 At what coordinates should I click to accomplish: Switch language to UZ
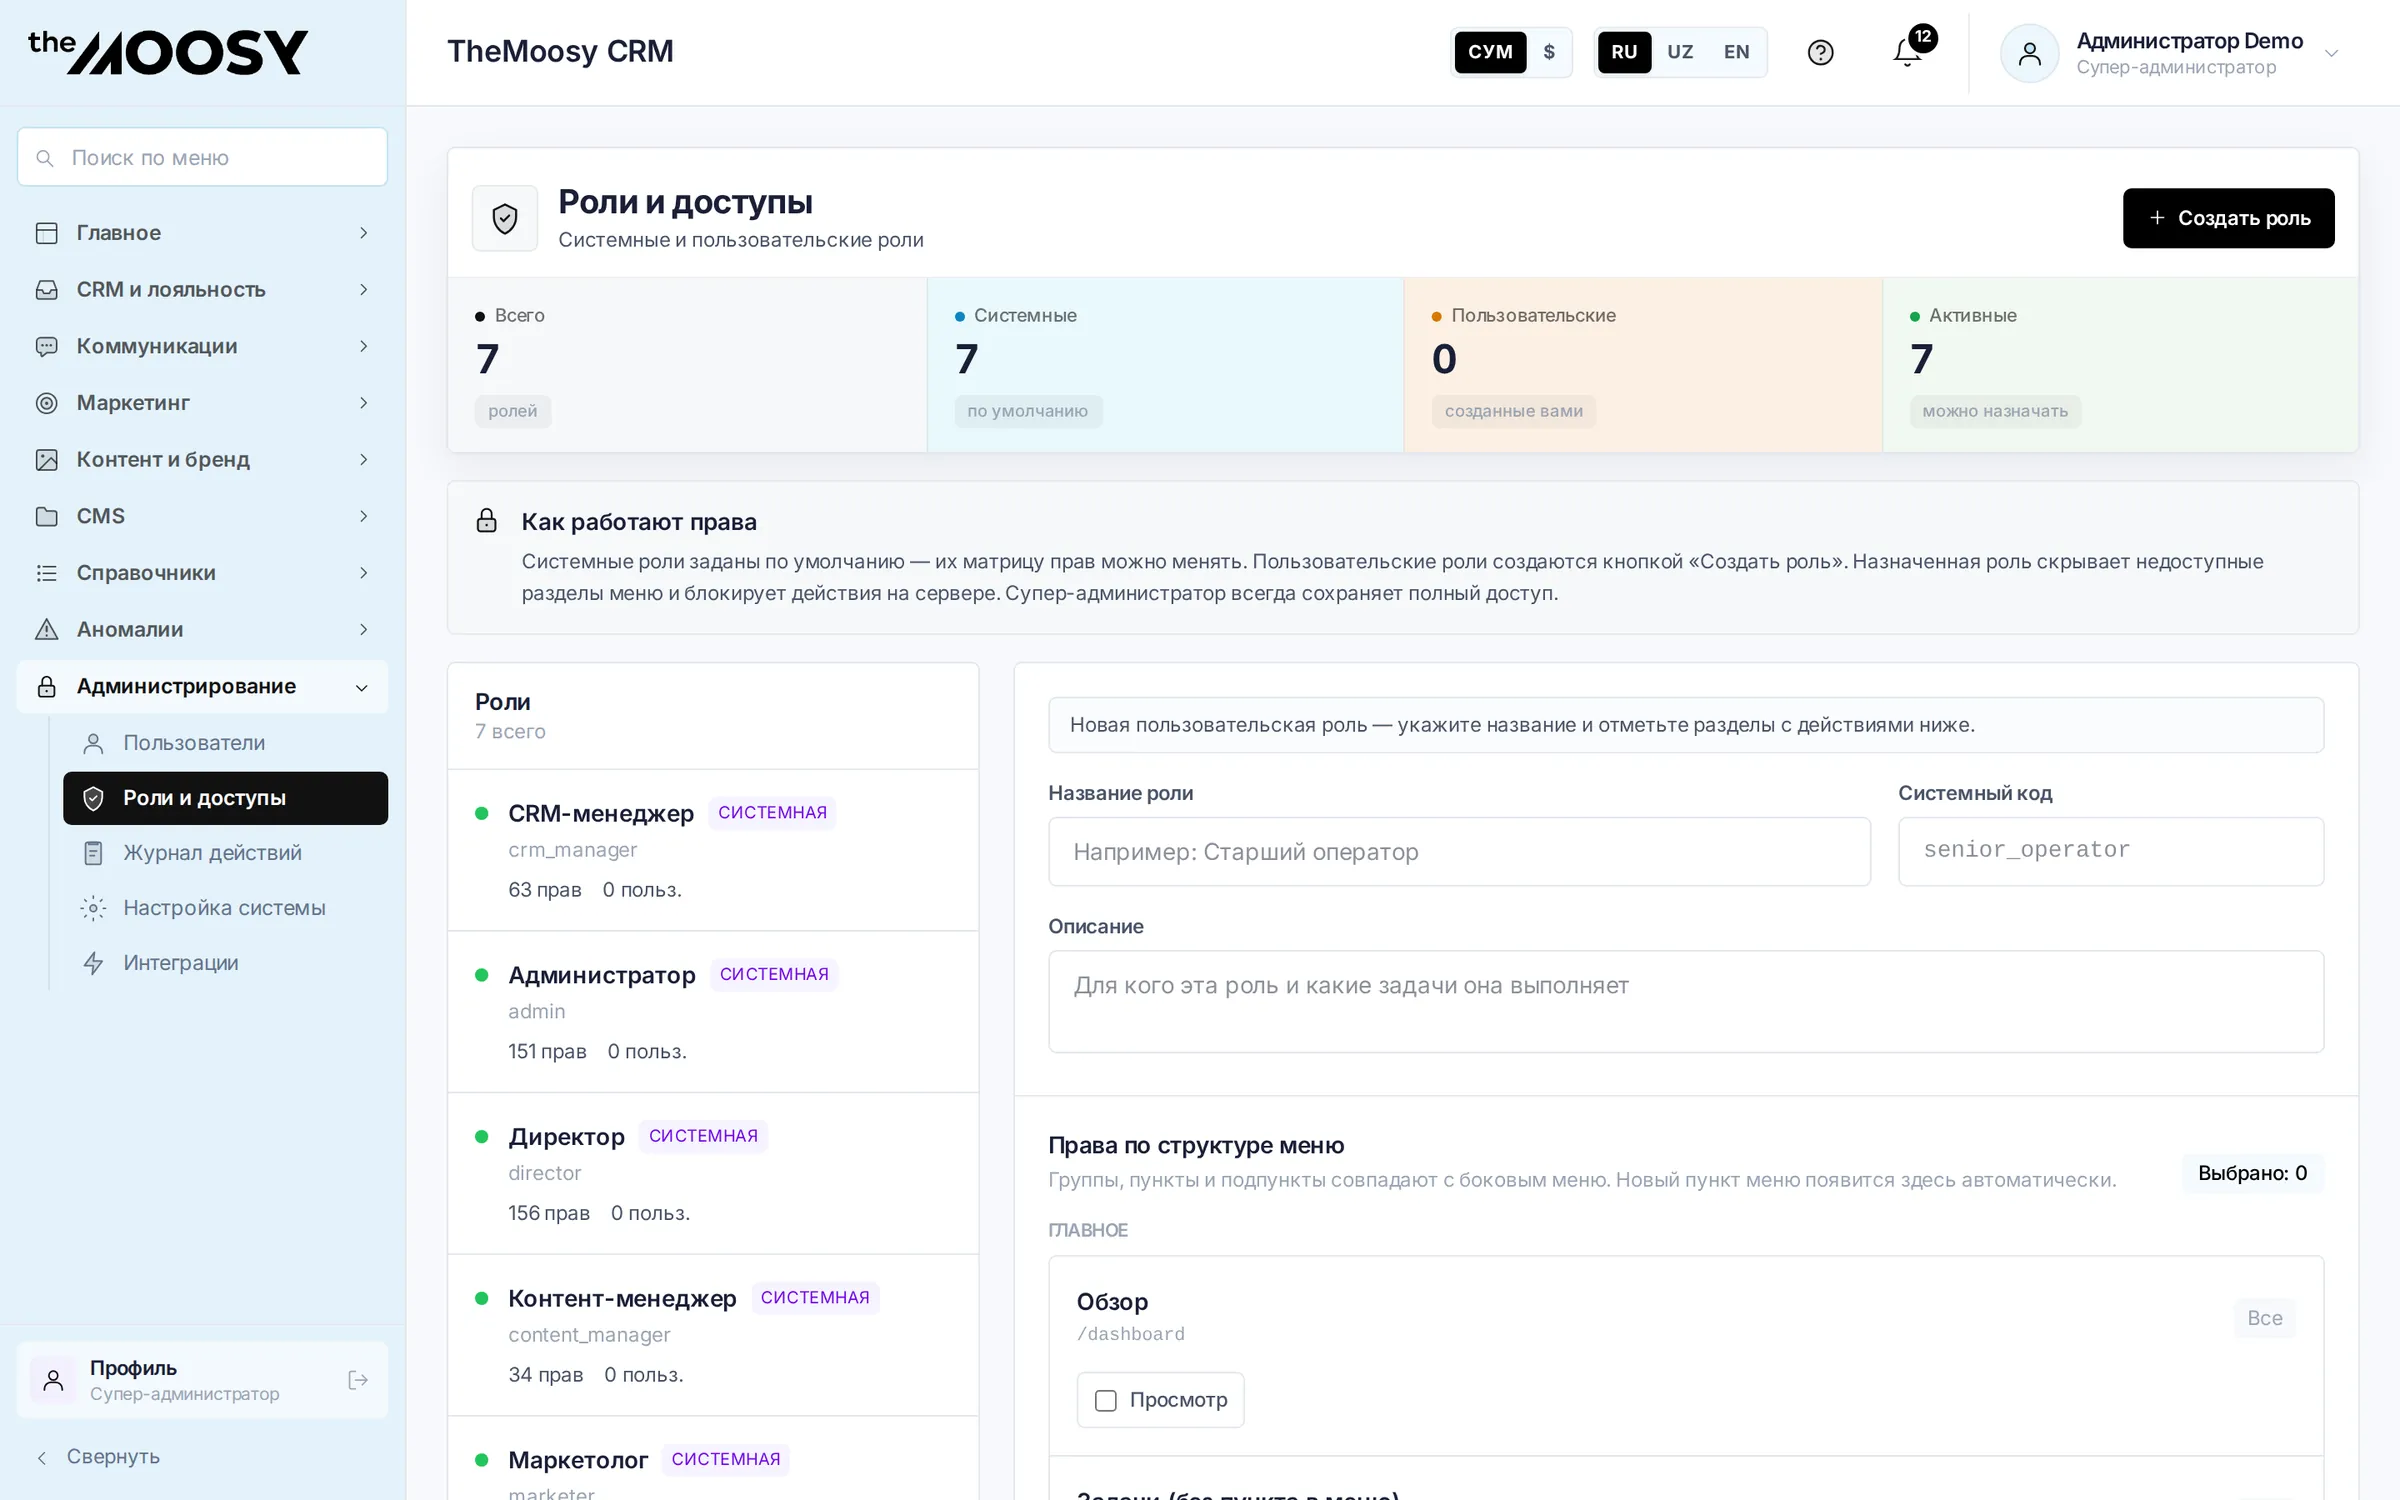(1680, 52)
